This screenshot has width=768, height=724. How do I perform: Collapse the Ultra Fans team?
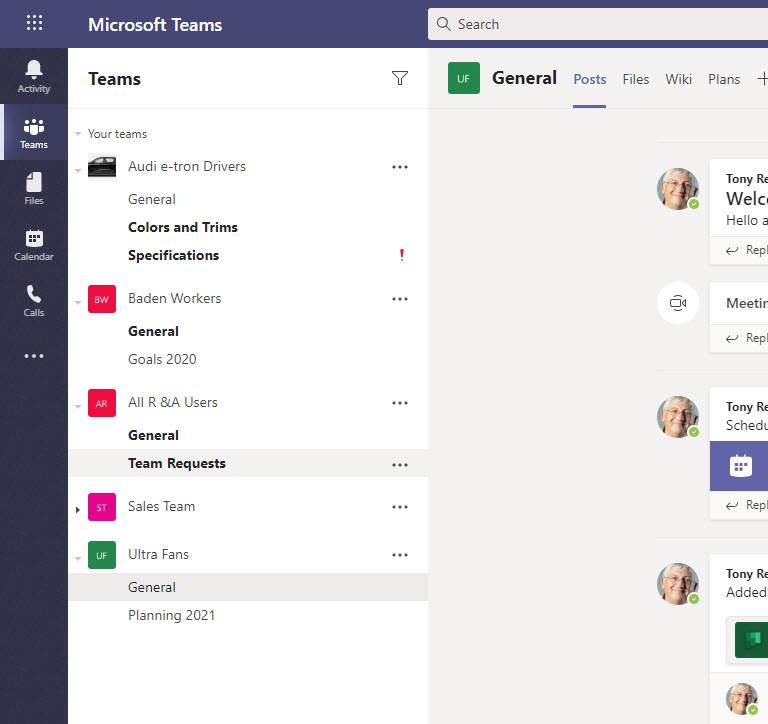[78, 558]
